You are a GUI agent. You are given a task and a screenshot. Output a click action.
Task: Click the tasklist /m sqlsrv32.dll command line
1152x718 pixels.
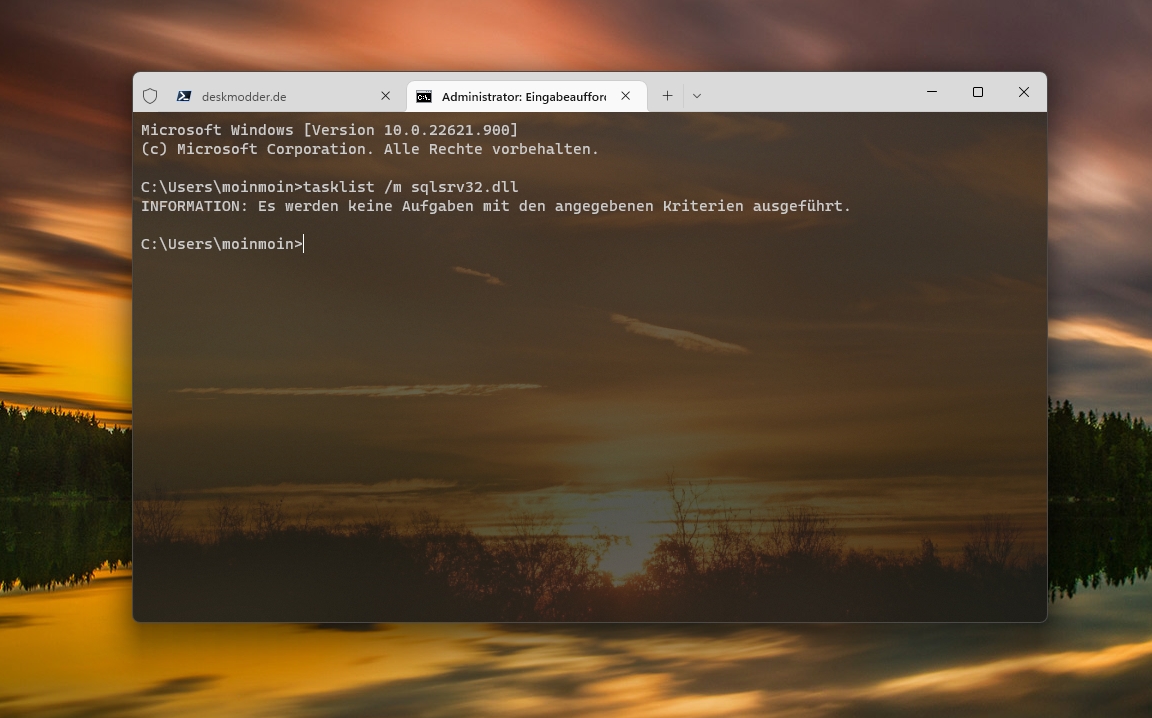point(329,187)
